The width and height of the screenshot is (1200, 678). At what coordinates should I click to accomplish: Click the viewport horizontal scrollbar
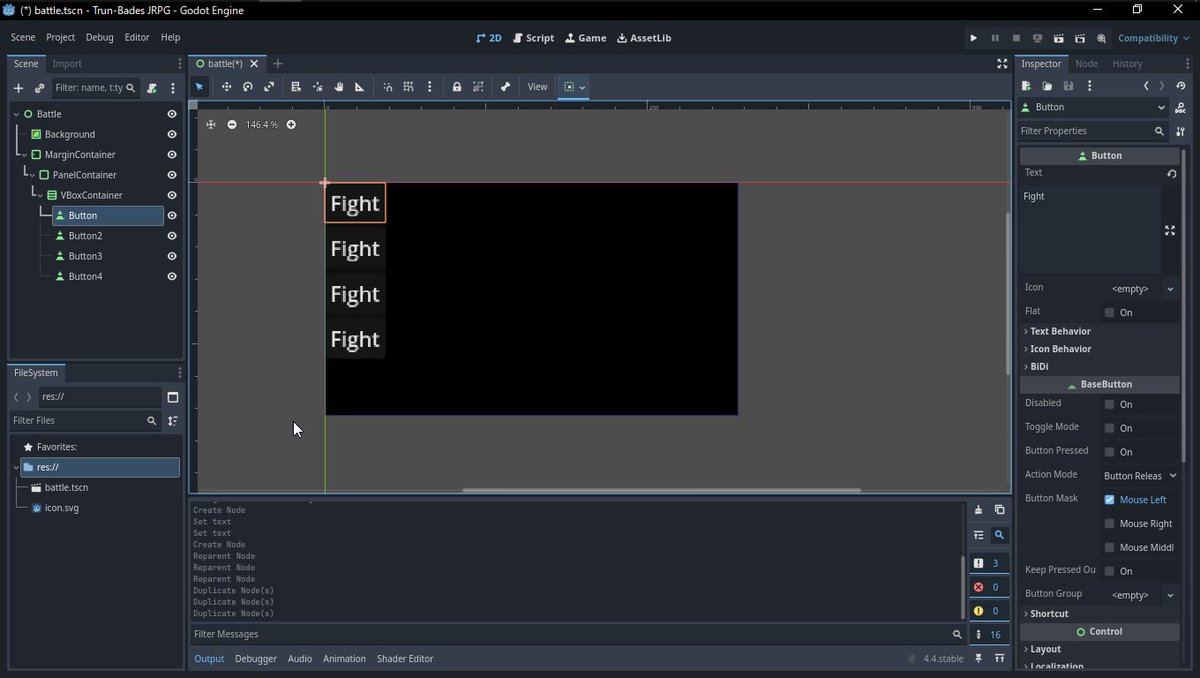click(x=661, y=490)
